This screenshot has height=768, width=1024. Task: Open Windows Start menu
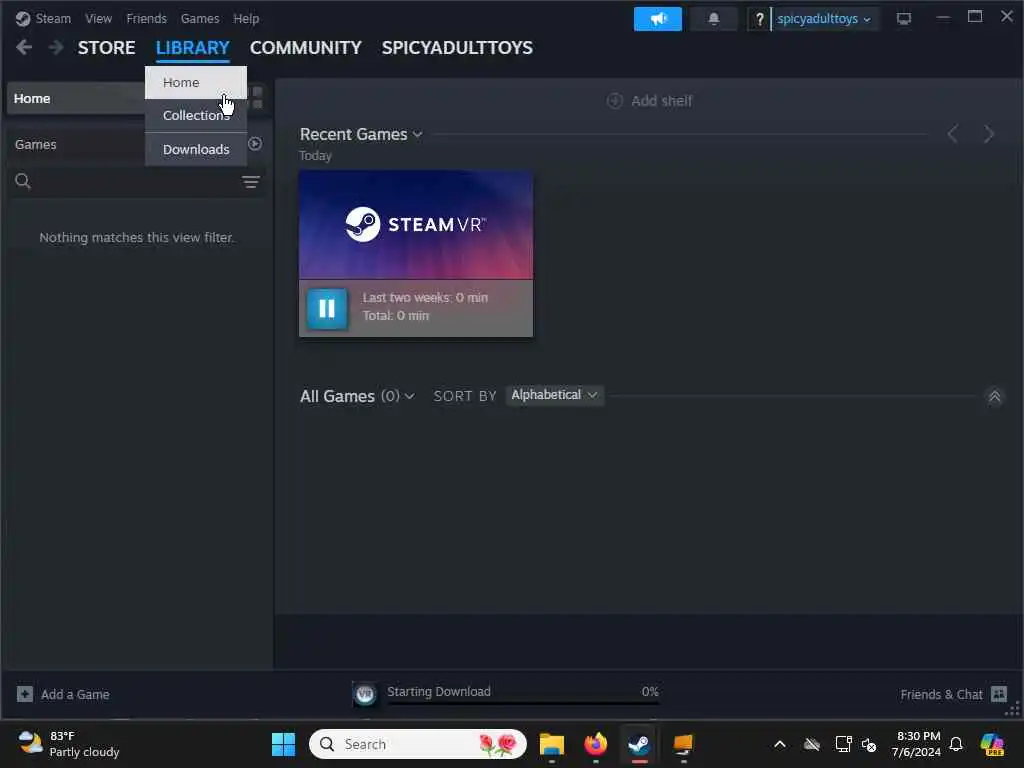[283, 744]
